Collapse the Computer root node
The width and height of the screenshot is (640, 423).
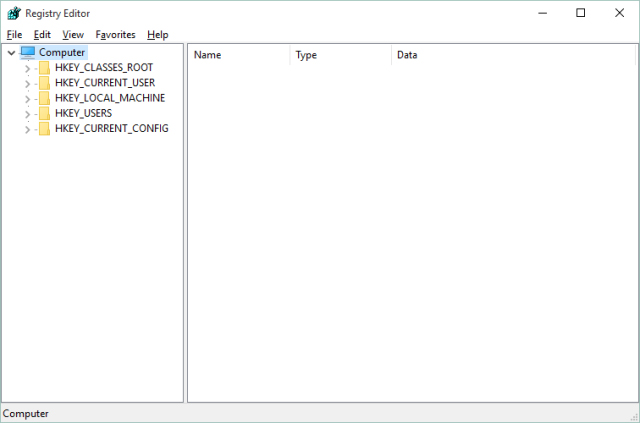(x=11, y=53)
